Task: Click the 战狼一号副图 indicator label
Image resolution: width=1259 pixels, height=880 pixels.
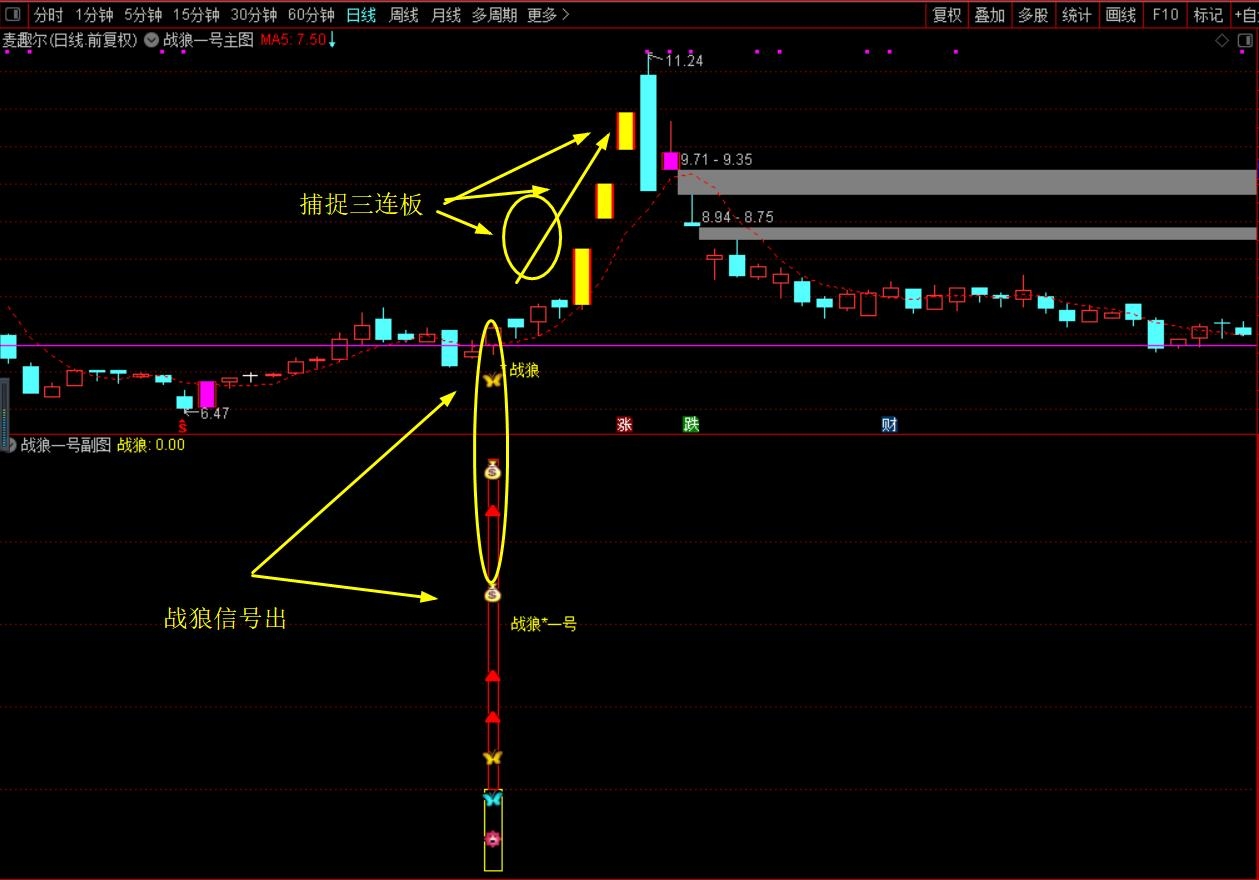Action: (66, 445)
